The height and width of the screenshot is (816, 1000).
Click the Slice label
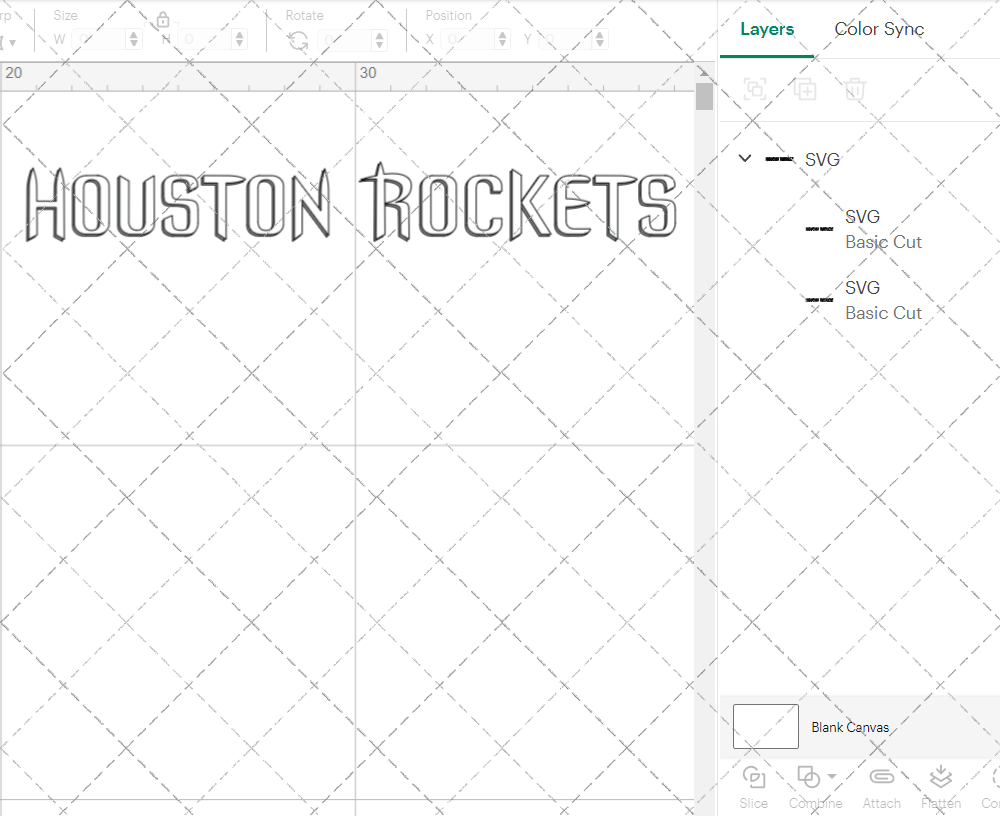point(754,803)
